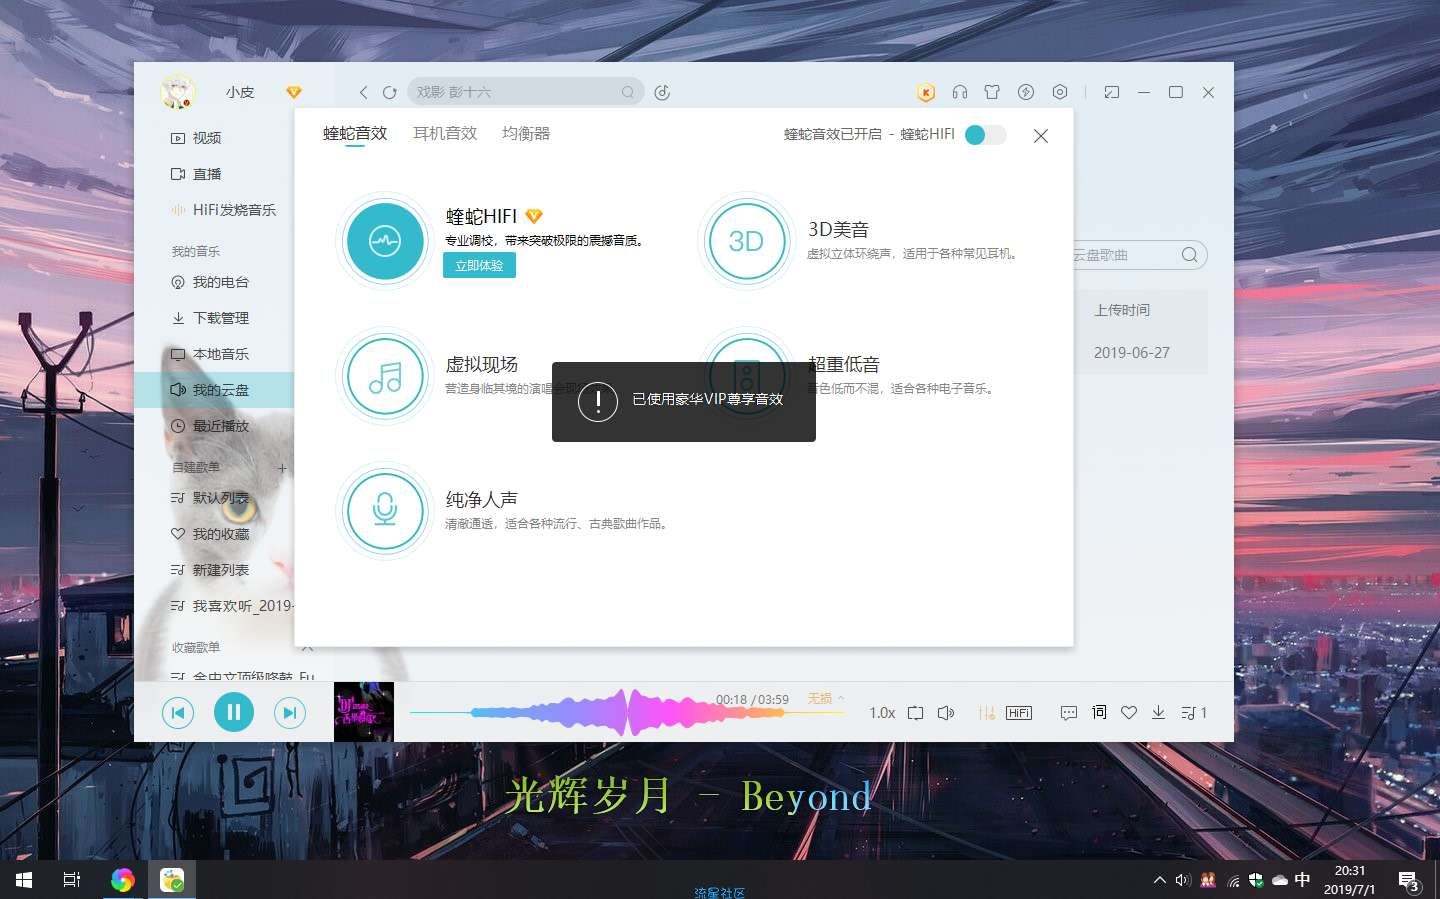Open the skin (T-shirt) icon
Screen dimensions: 1440x899
coord(992,92)
